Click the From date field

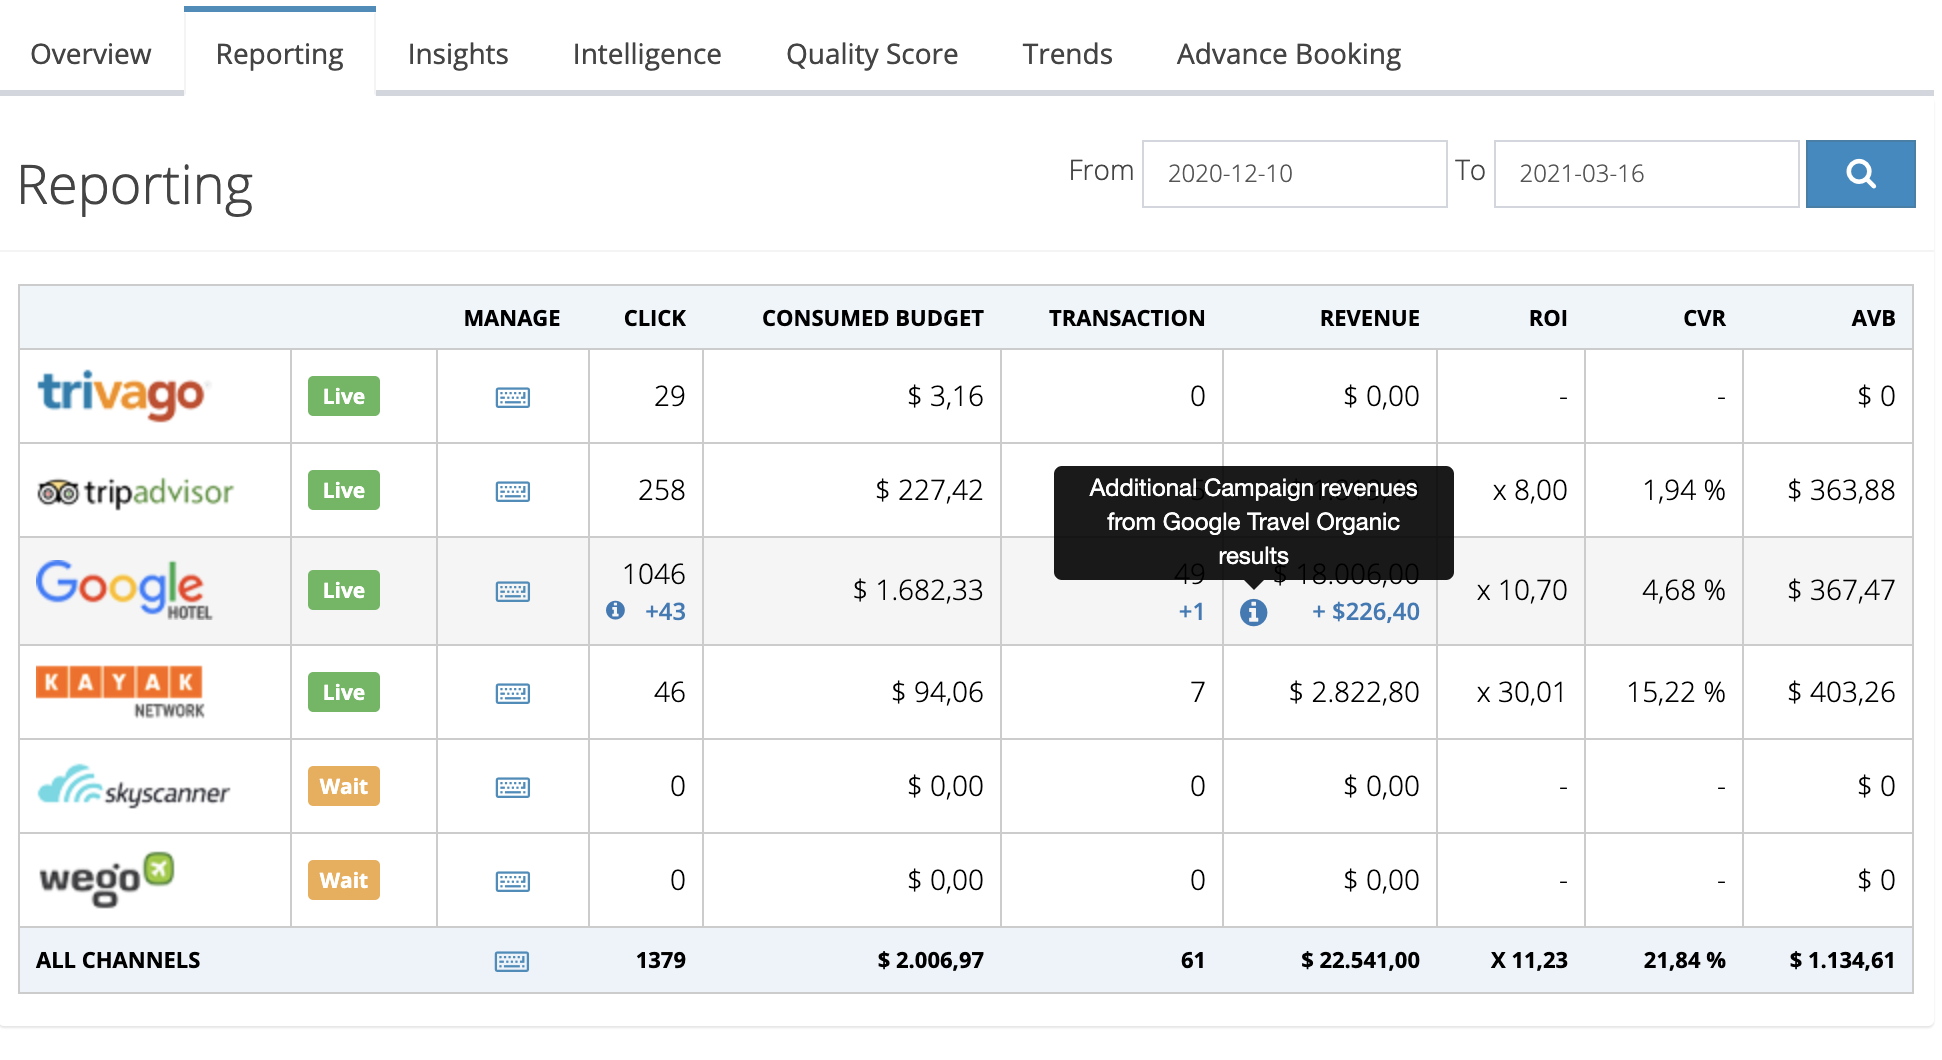1294,174
